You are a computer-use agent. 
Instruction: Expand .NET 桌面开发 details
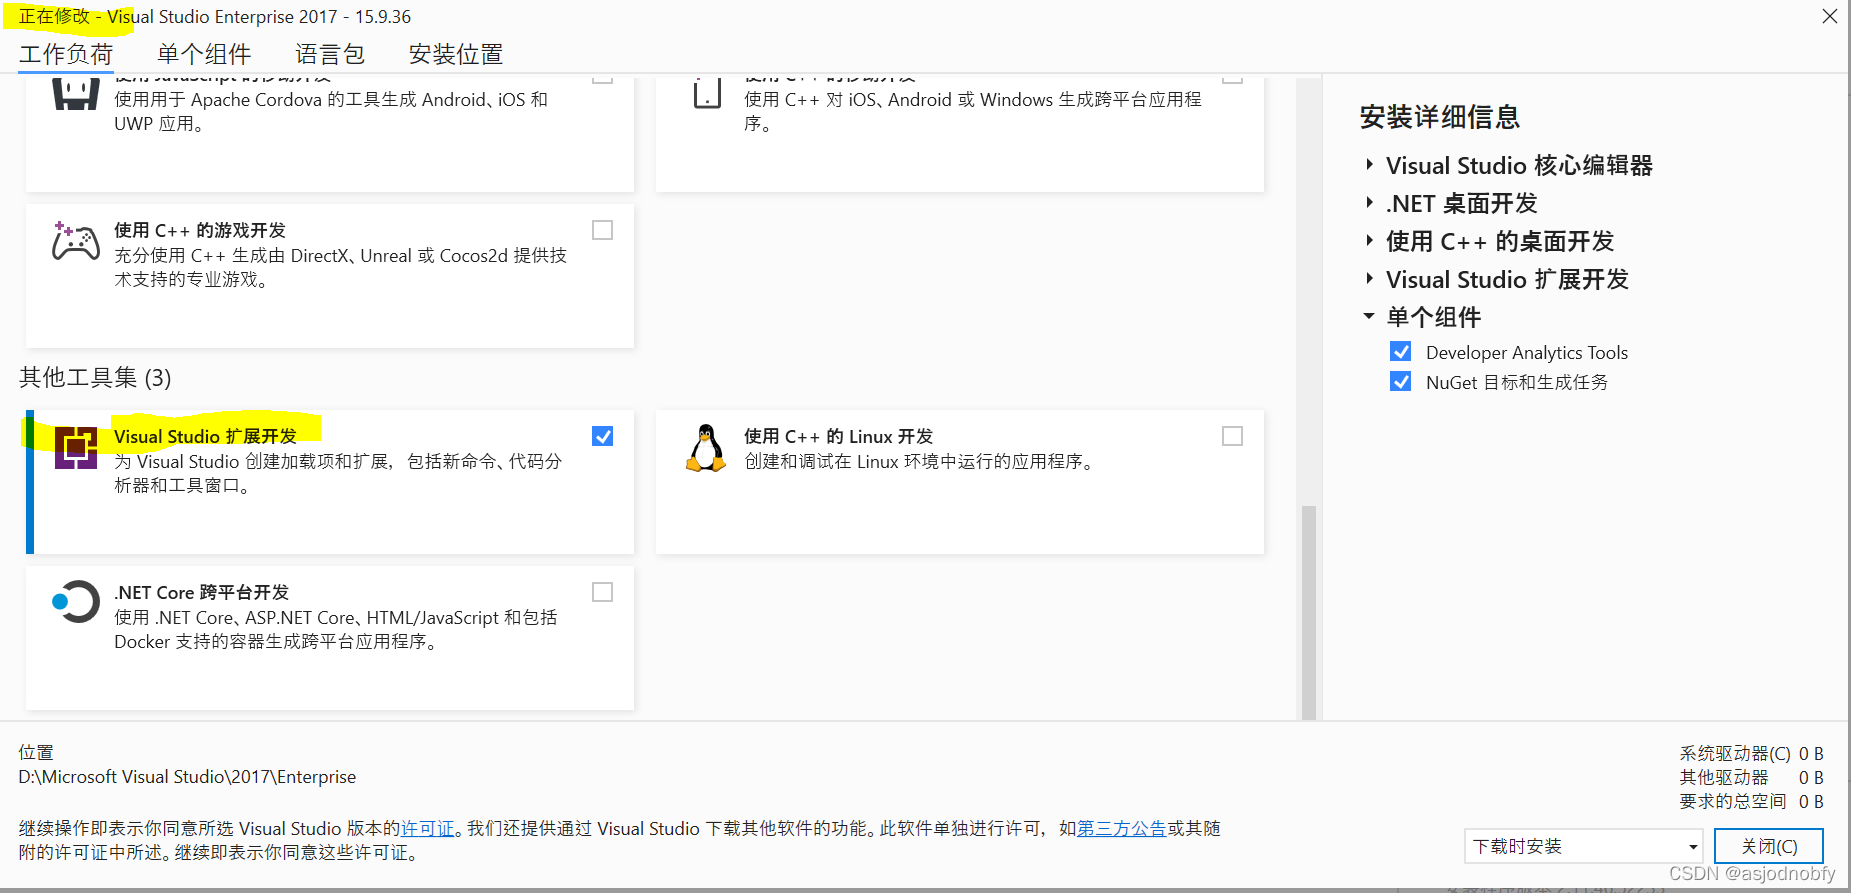tap(1370, 202)
